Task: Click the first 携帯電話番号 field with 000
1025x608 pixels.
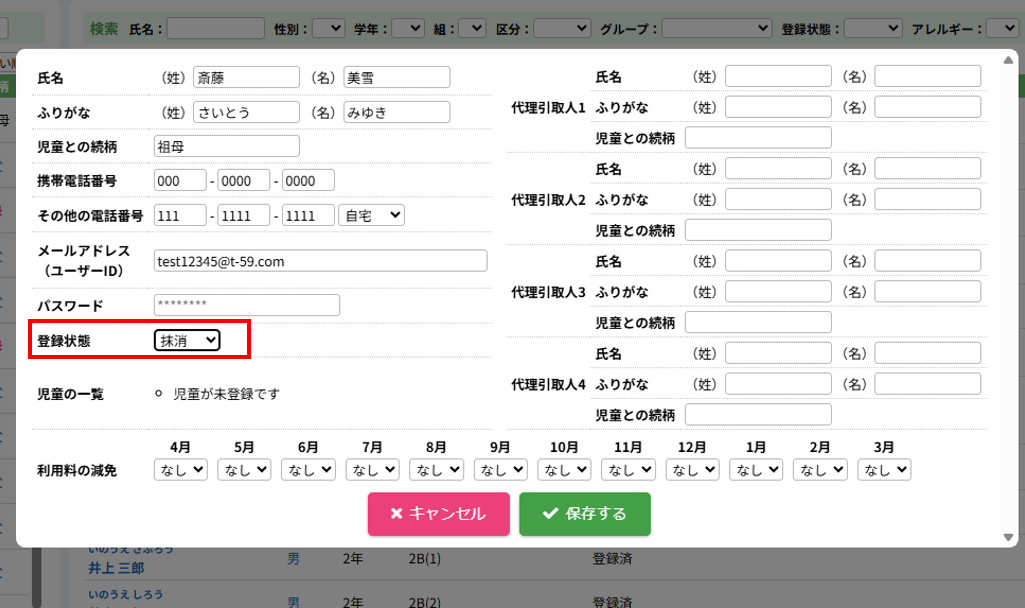Action: [x=180, y=181]
